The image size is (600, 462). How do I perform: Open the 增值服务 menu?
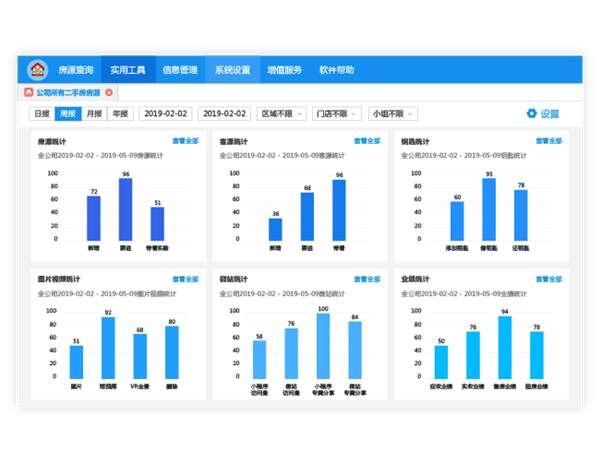coord(284,70)
